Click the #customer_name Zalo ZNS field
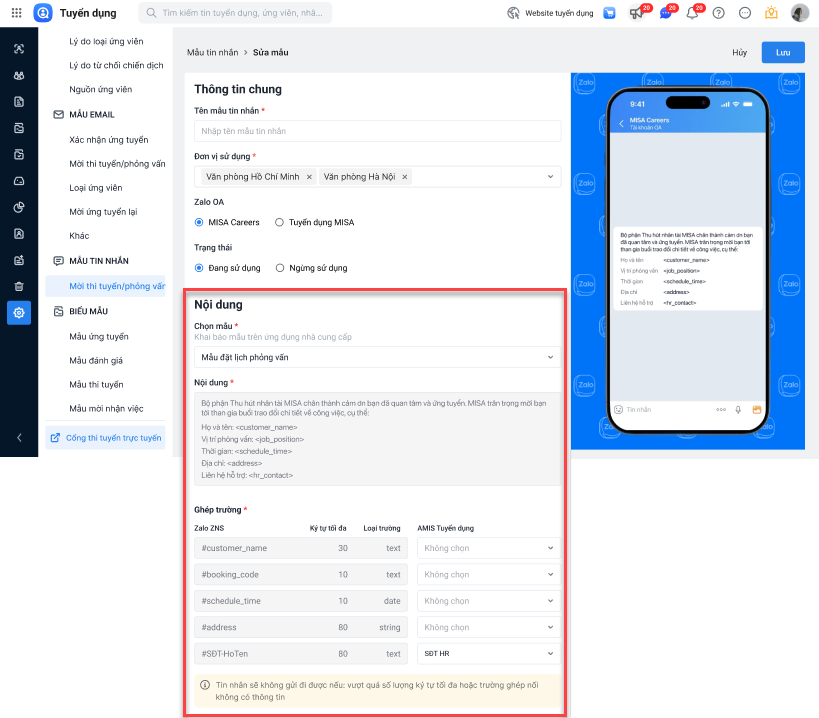 [300, 548]
